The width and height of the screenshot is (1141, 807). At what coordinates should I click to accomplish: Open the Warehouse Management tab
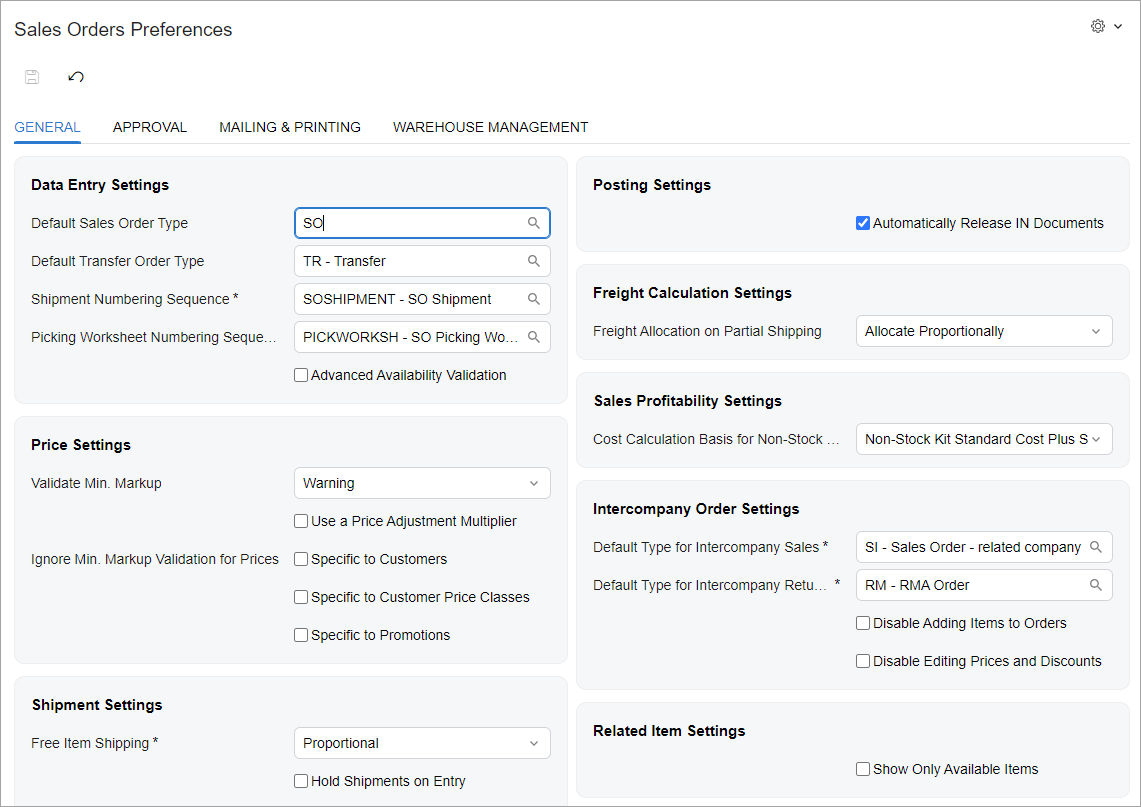click(490, 127)
